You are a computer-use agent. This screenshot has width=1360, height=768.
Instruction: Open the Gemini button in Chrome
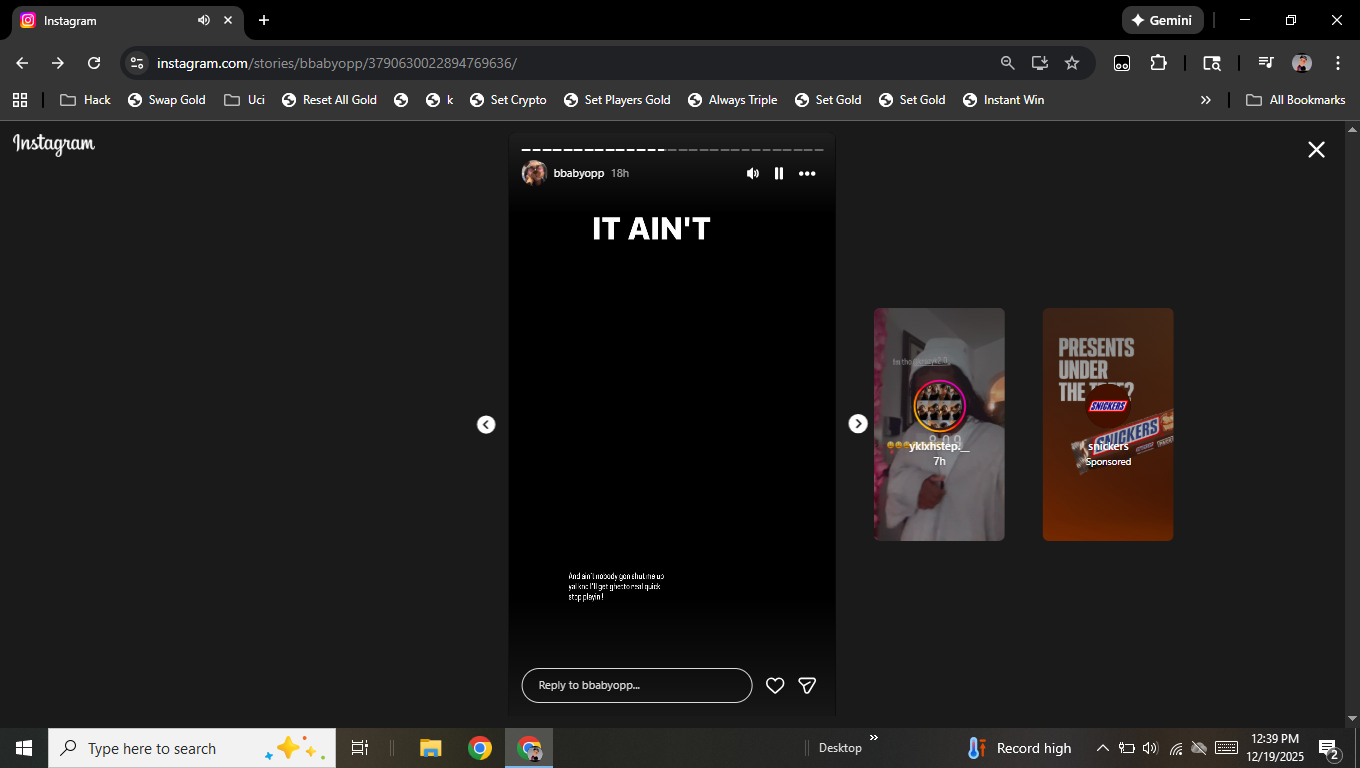click(1162, 20)
